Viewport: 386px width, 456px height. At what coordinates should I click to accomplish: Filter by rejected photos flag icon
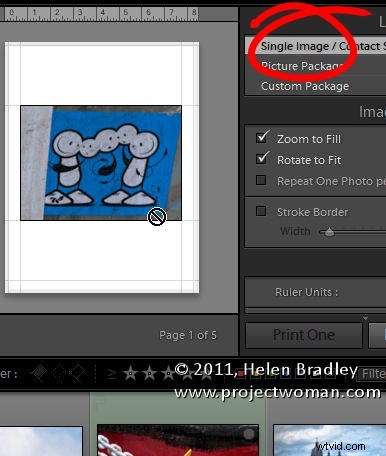pos(77,373)
